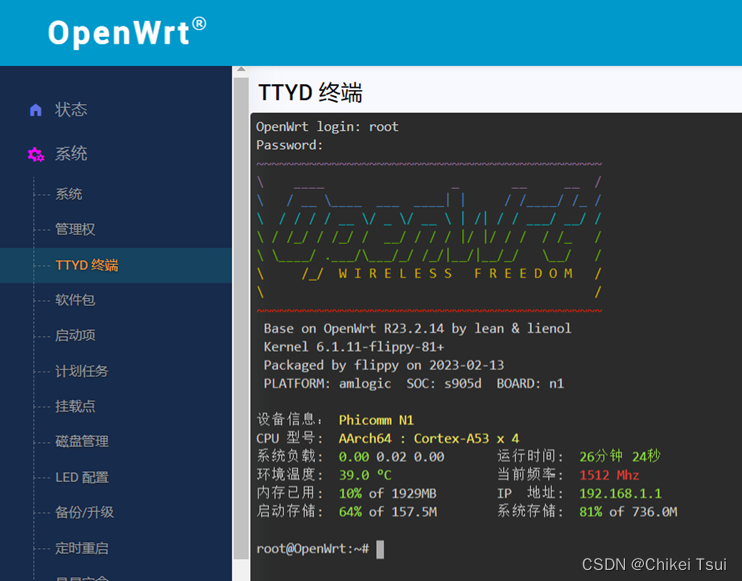The width and height of the screenshot is (742, 581).
Task: Open 挂载点 in the sidebar
Action: [75, 406]
